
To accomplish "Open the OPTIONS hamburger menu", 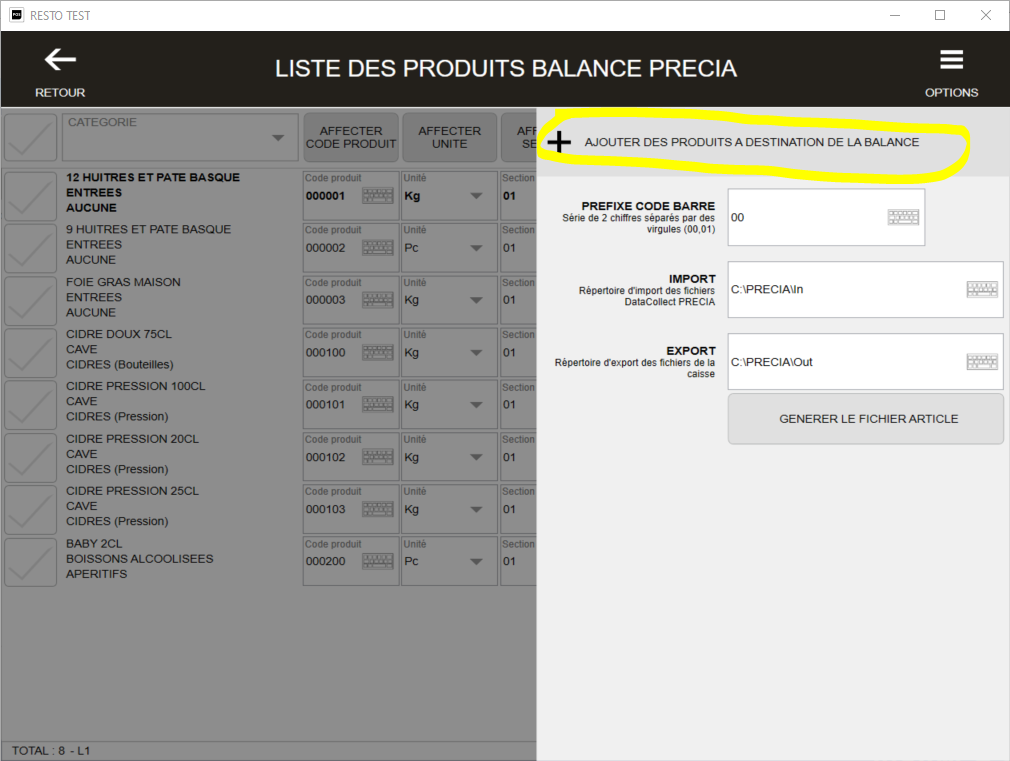I will coord(951,60).
